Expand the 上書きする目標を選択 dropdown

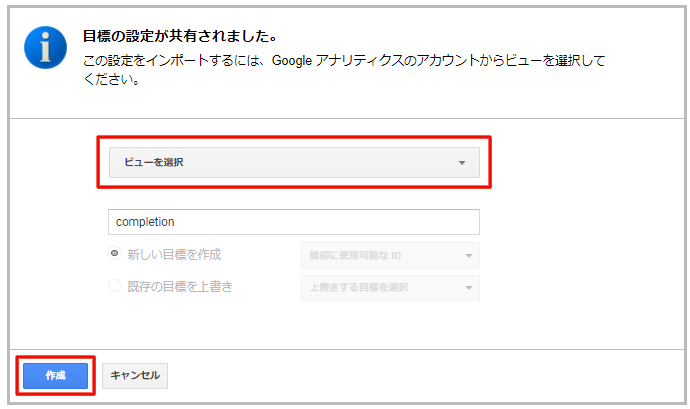tap(390, 287)
